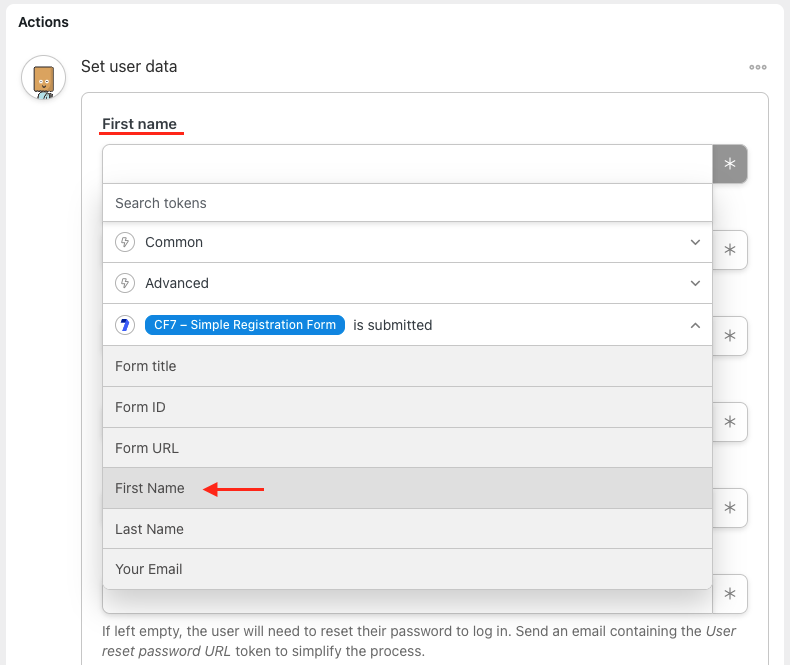This screenshot has height=665, width=790.
Task: Click the CF7 – Simple Registration Form badge
Action: tap(245, 325)
